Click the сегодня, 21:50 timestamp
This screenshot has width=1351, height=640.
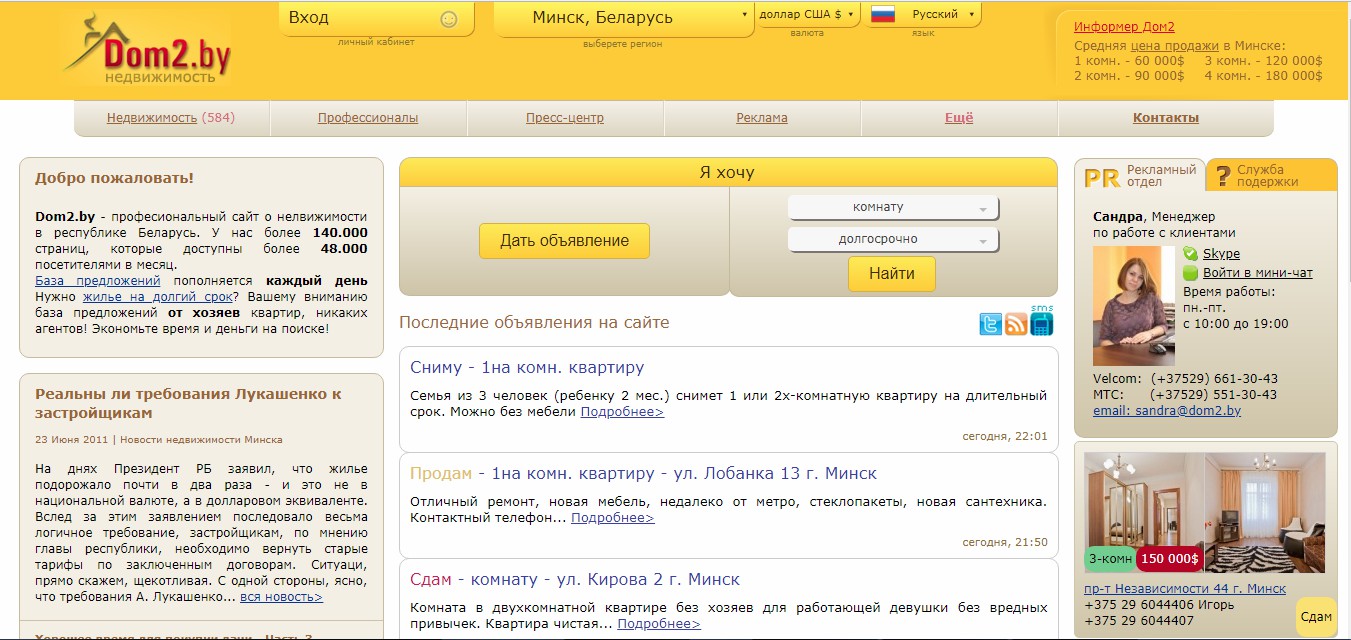pyautogui.click(x=1005, y=542)
